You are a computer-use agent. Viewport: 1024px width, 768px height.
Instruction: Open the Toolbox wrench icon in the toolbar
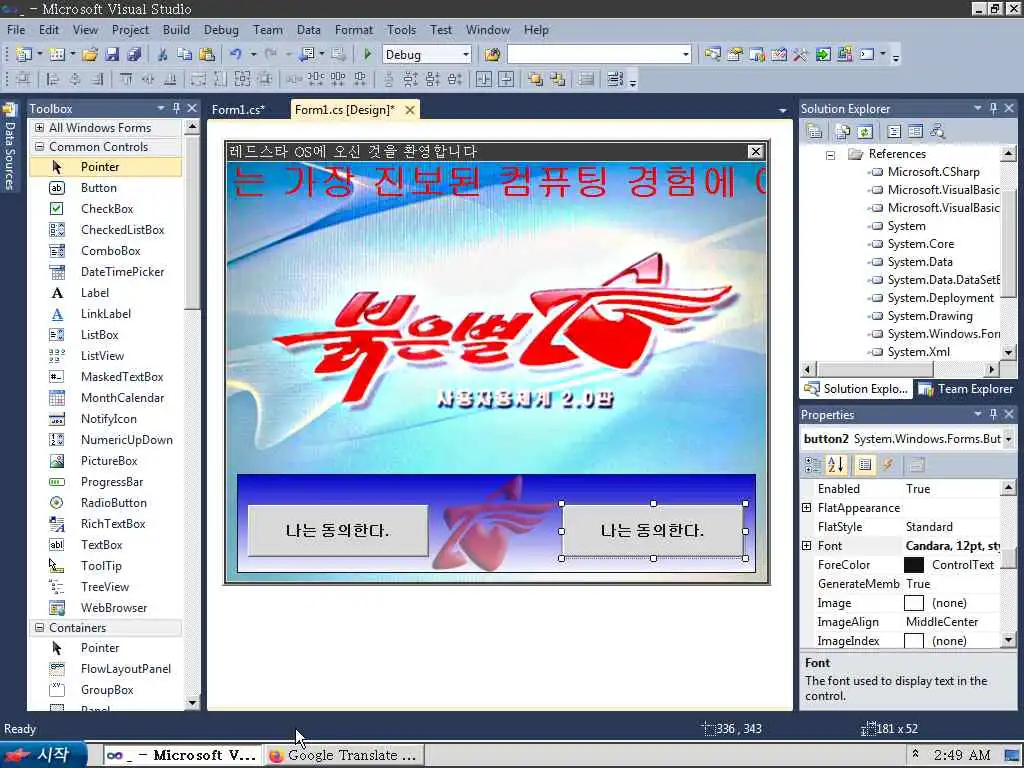click(x=801, y=55)
